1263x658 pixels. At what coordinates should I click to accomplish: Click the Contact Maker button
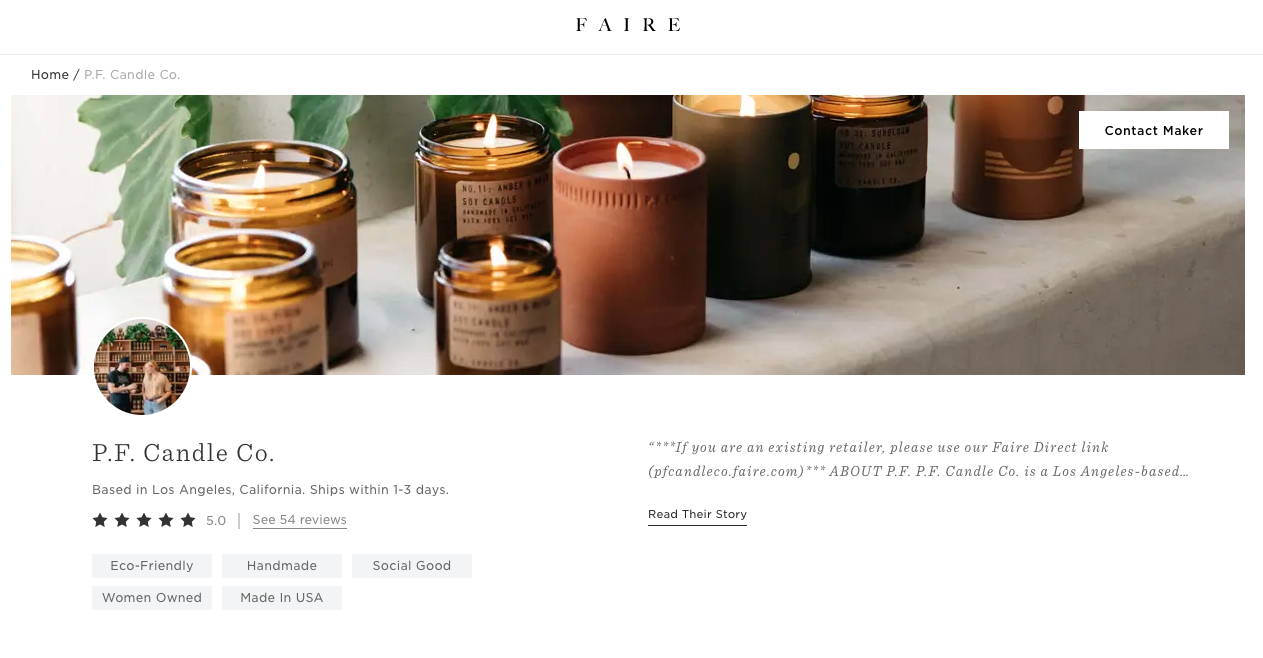pyautogui.click(x=1153, y=130)
